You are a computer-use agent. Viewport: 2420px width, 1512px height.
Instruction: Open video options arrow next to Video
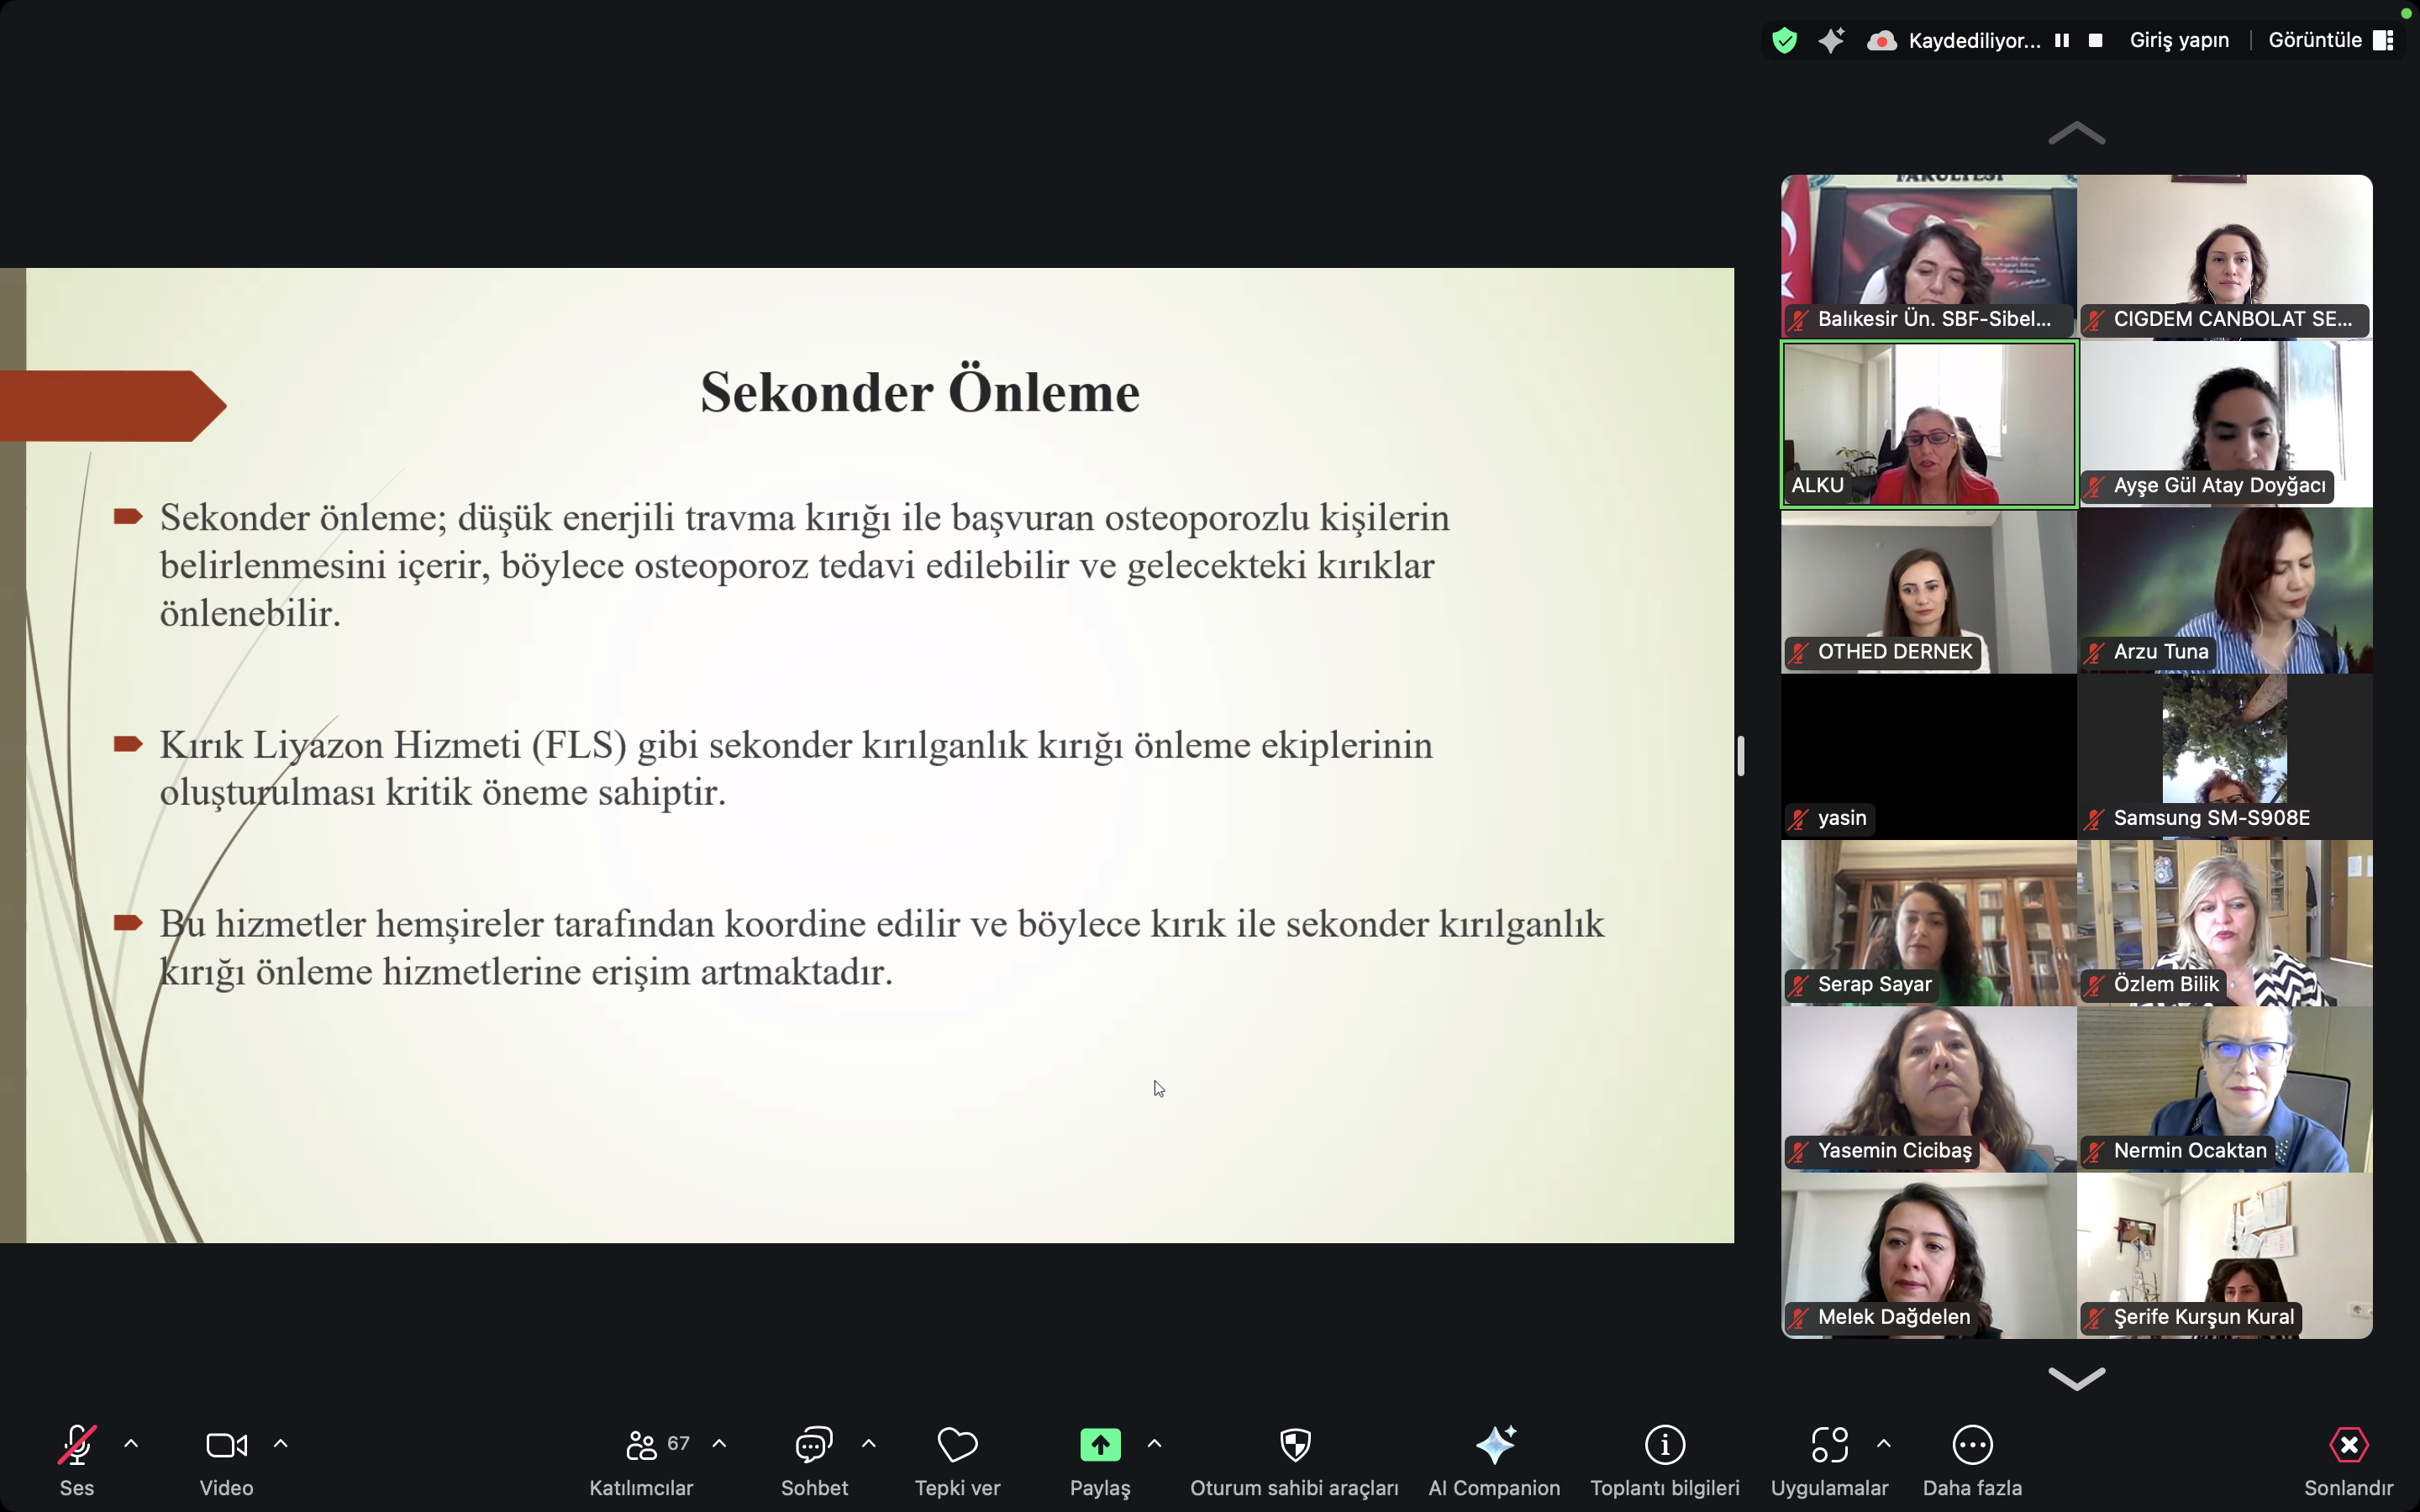click(x=281, y=1444)
